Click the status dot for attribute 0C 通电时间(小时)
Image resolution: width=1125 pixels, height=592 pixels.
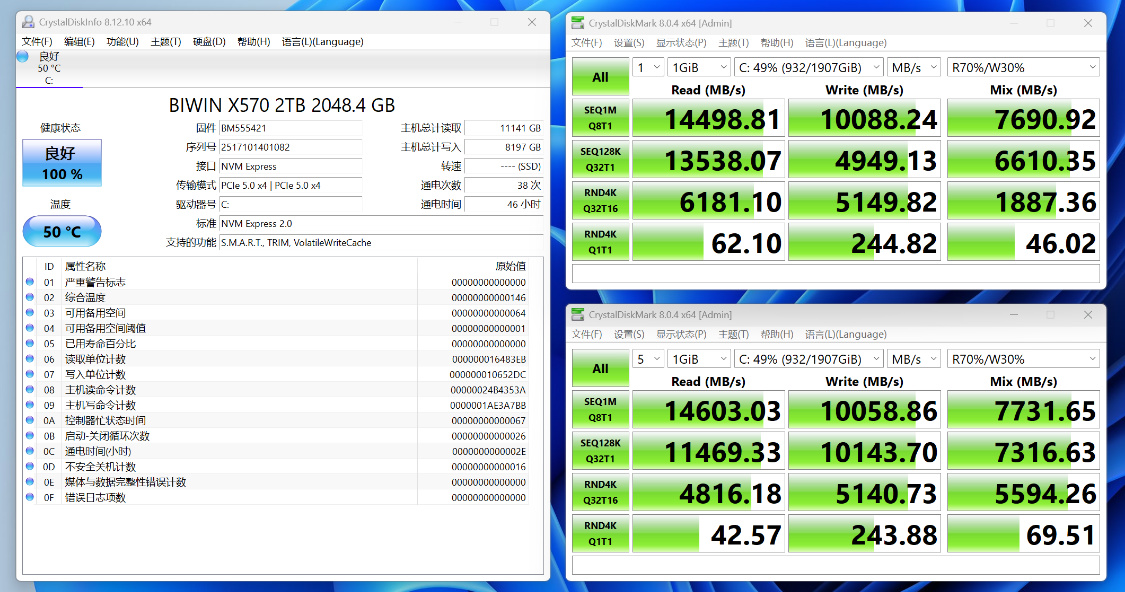[30, 451]
